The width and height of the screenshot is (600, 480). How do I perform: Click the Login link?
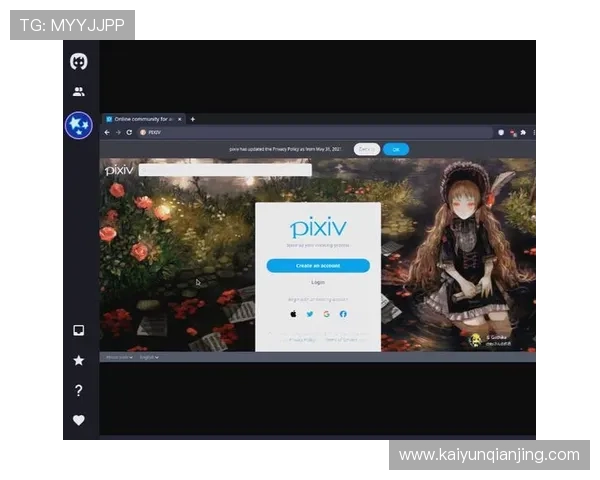(x=318, y=282)
